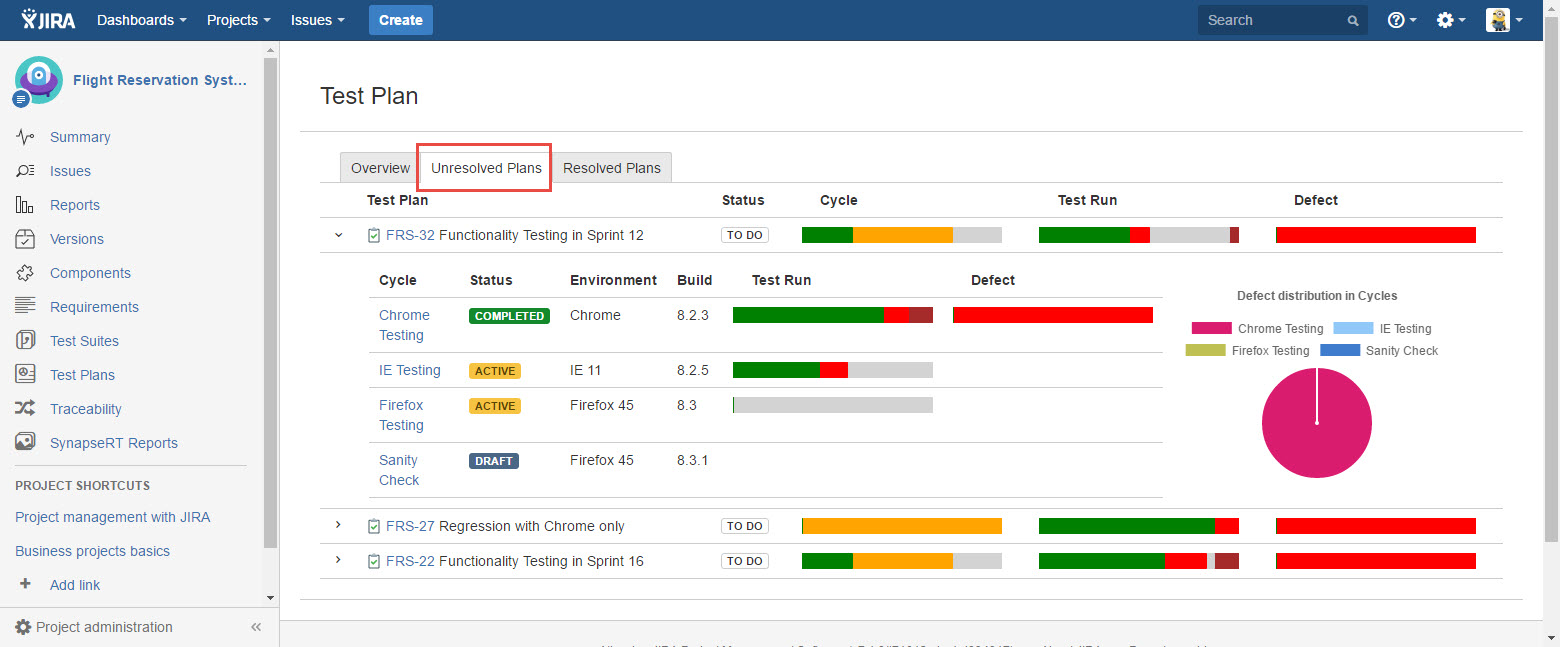Screen dimensions: 1560x647
Task: Open the Test Suites sidebar icon
Action: (26, 341)
